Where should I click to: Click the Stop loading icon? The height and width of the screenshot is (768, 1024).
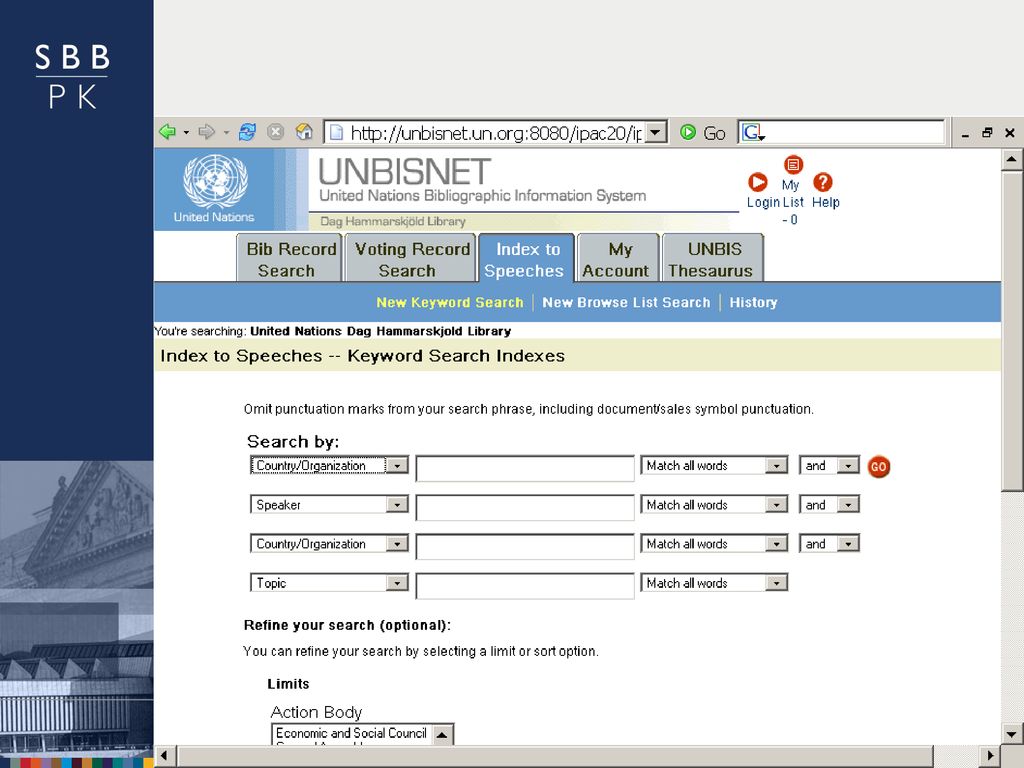(x=276, y=132)
